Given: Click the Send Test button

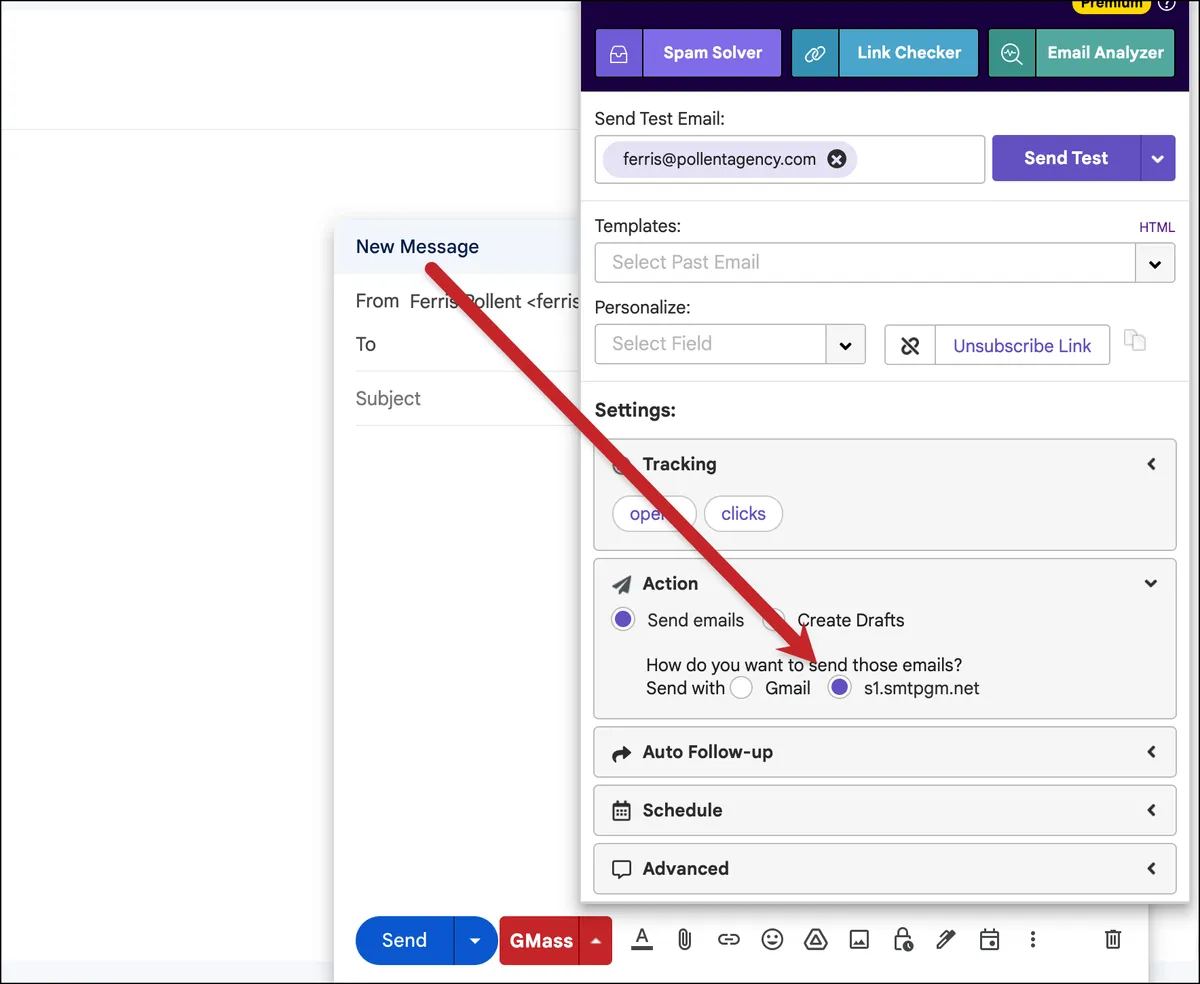Looking at the screenshot, I should 1066,158.
